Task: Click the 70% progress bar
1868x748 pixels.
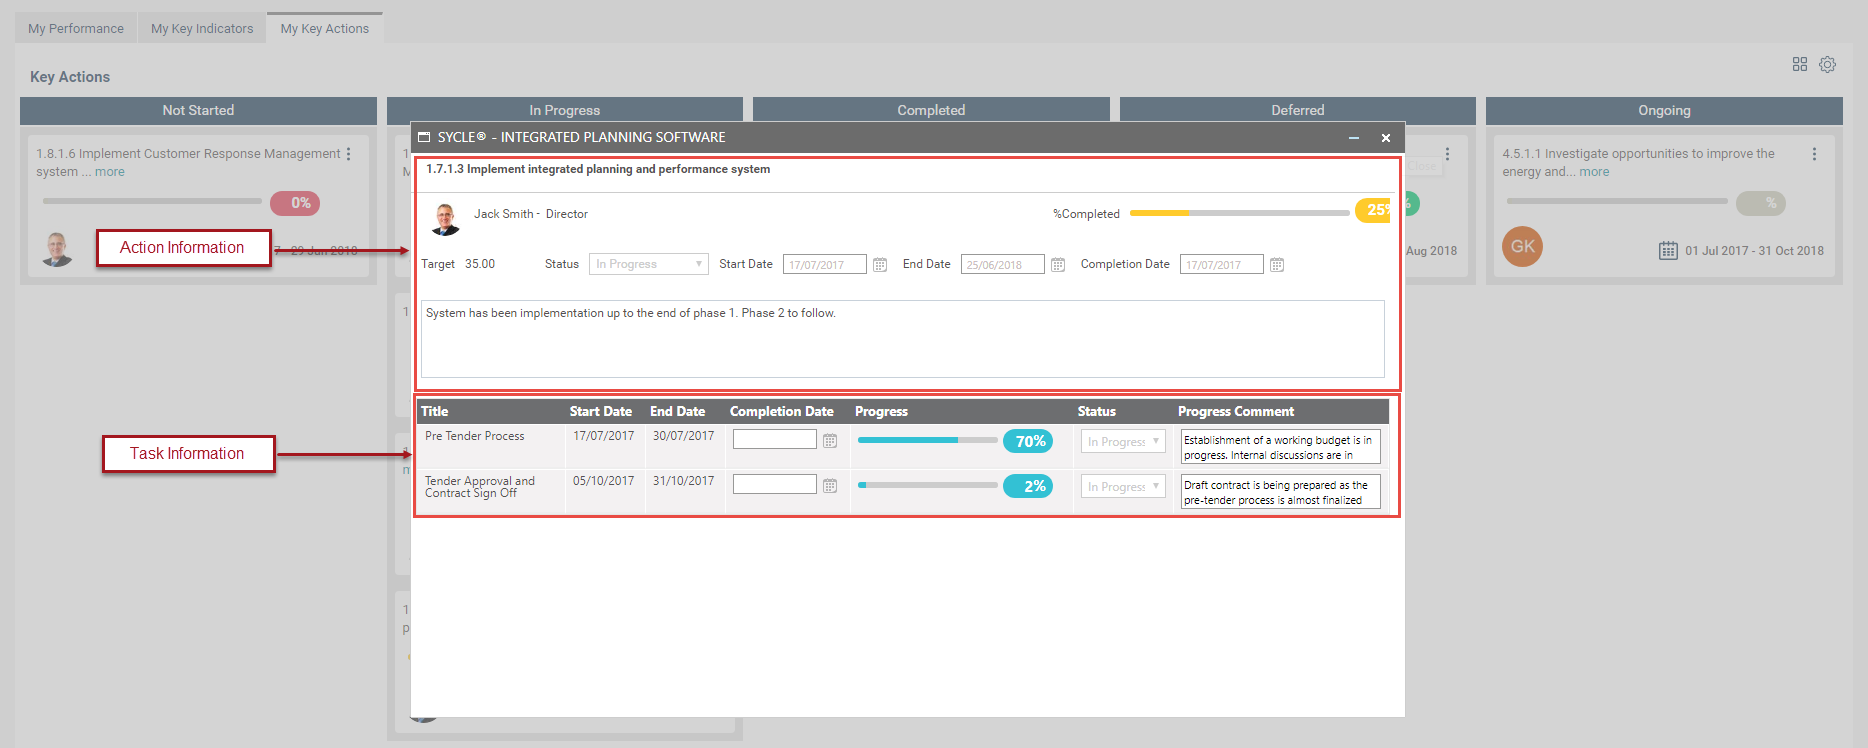Action: 927,440
